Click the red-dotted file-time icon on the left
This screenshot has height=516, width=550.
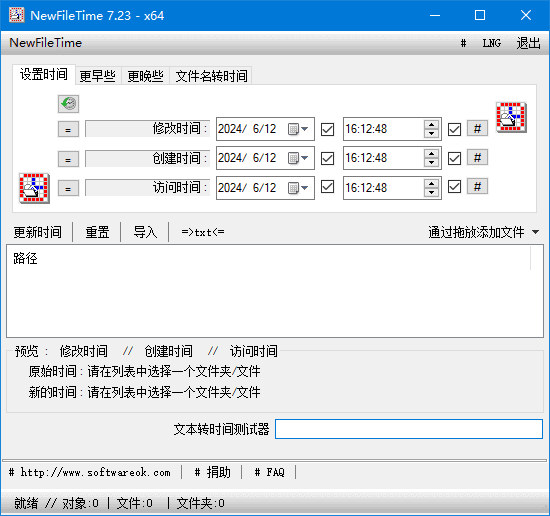click(x=34, y=188)
